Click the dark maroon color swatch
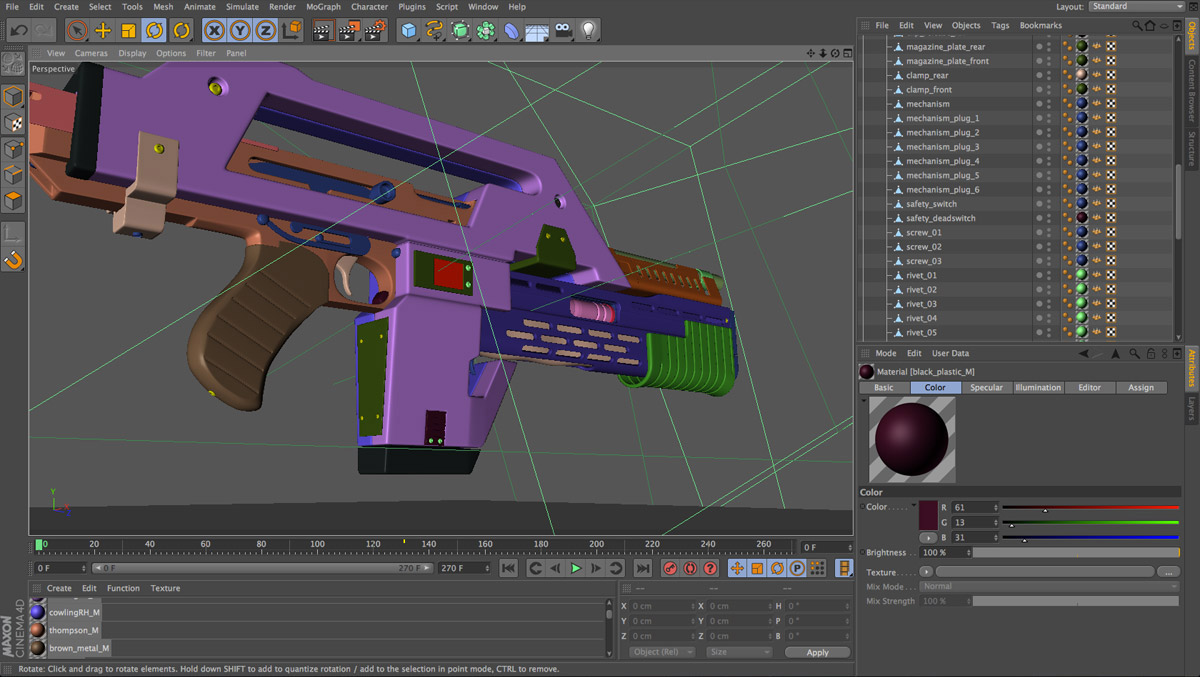The height and width of the screenshot is (677, 1200). click(928, 516)
